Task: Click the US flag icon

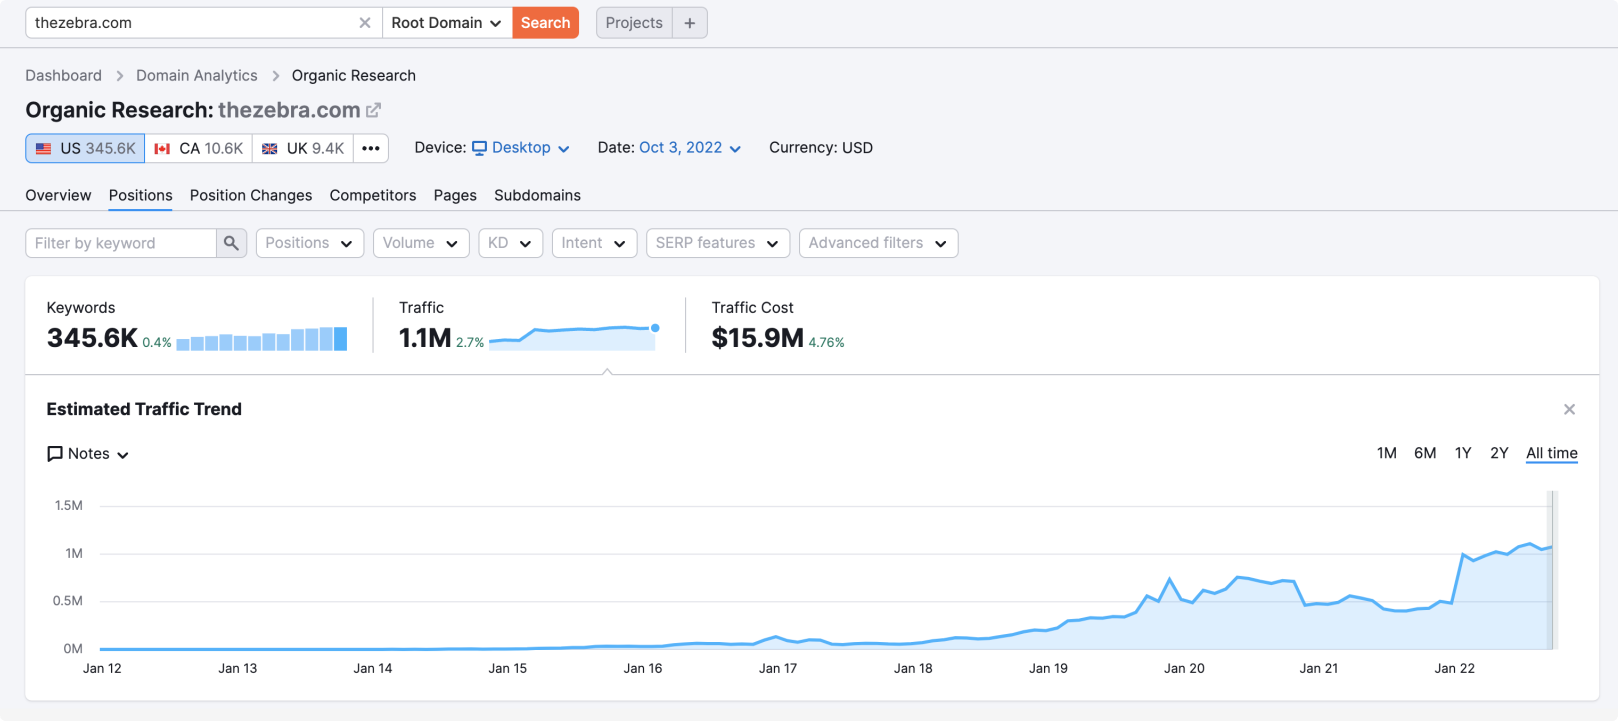Action: point(44,149)
